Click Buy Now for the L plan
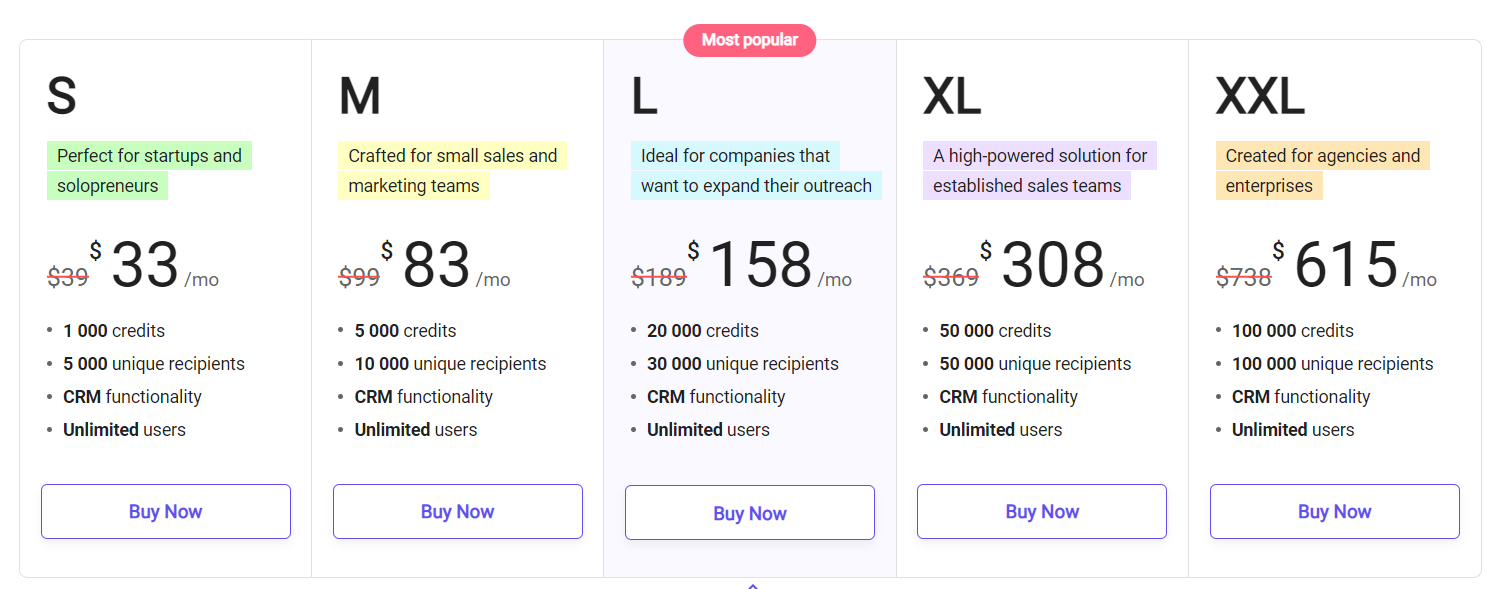 click(x=750, y=513)
